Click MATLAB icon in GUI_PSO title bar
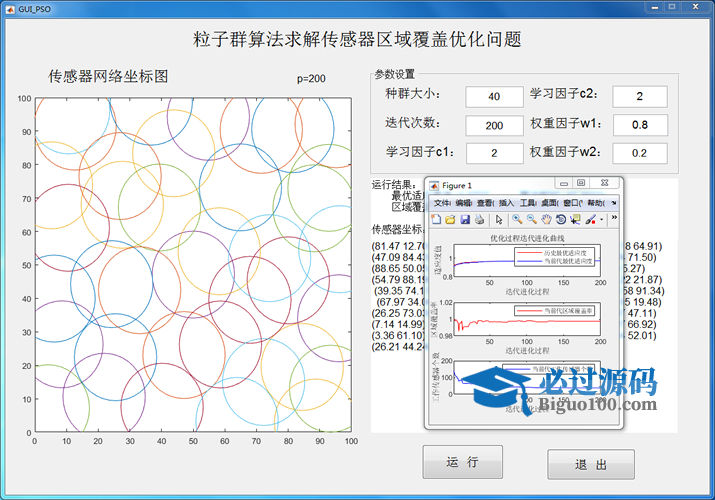This screenshot has height=500, width=715. [x=11, y=9]
